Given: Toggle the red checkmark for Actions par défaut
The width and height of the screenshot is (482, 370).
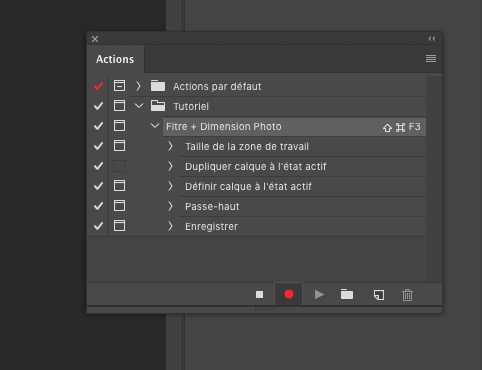Looking at the screenshot, I should 98,86.
